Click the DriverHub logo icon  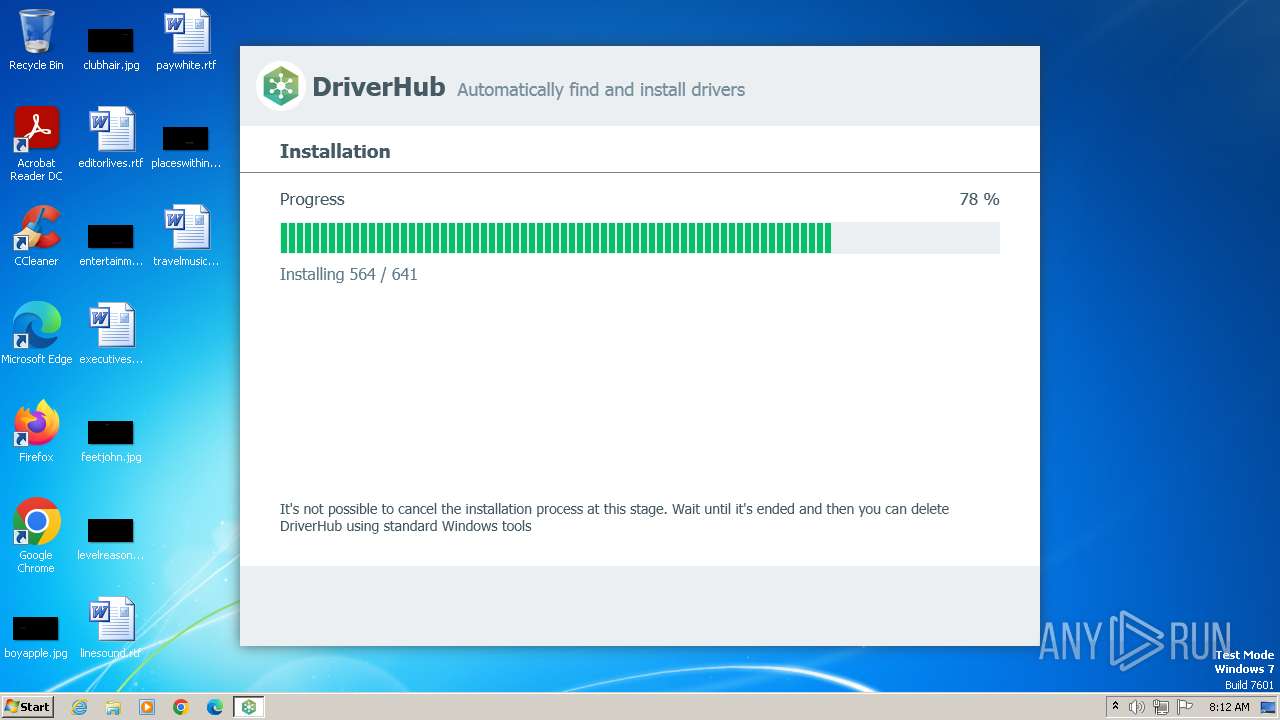coord(281,86)
